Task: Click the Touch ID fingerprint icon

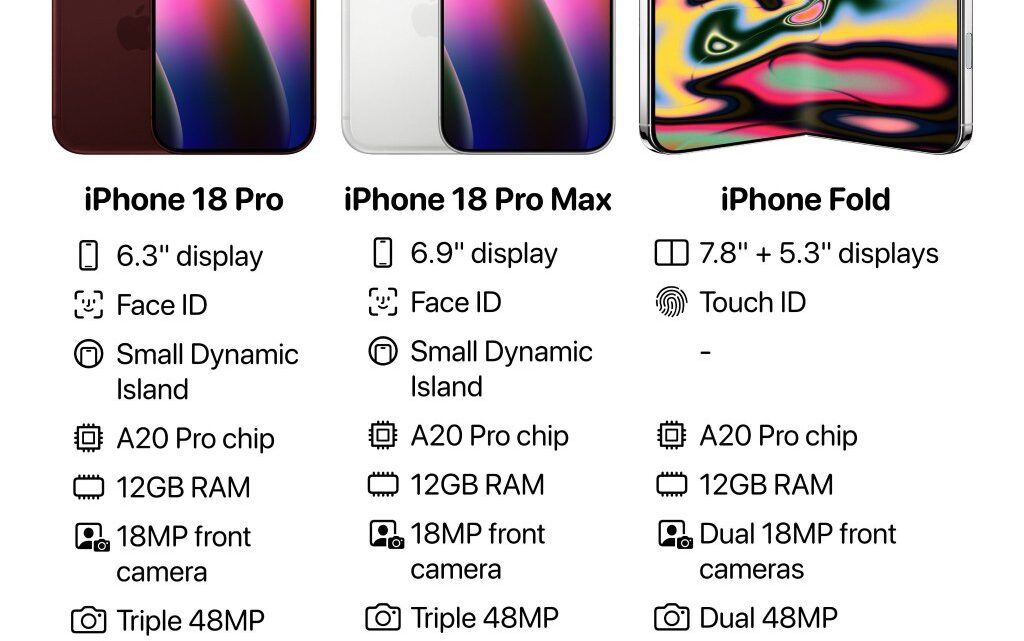Action: tap(671, 302)
